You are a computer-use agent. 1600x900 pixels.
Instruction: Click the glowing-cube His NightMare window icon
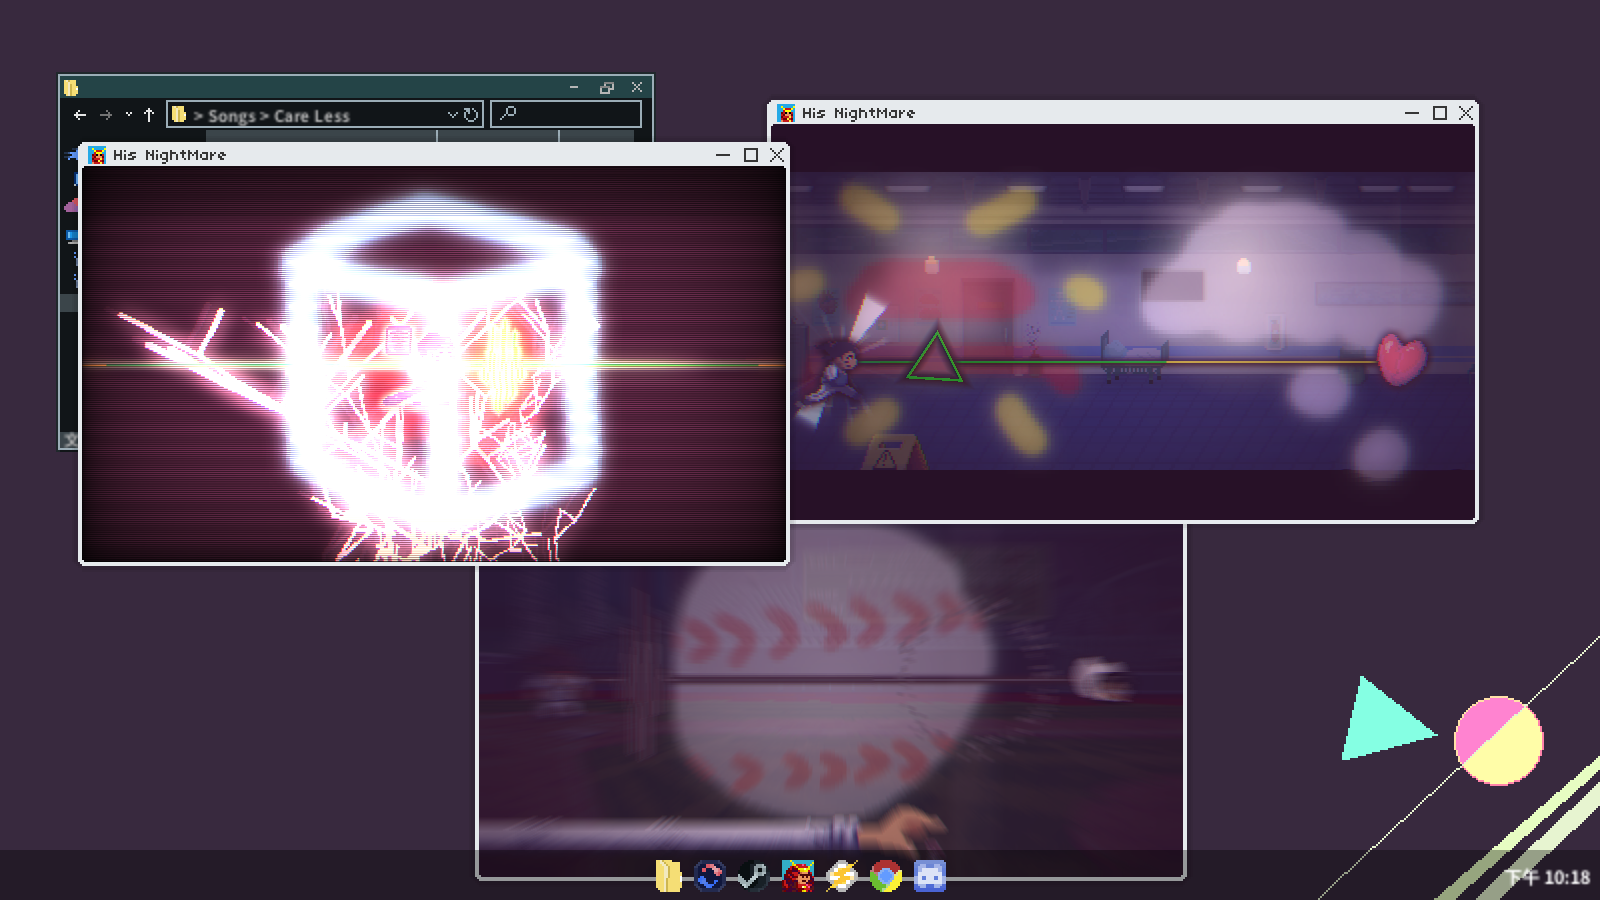click(97, 155)
